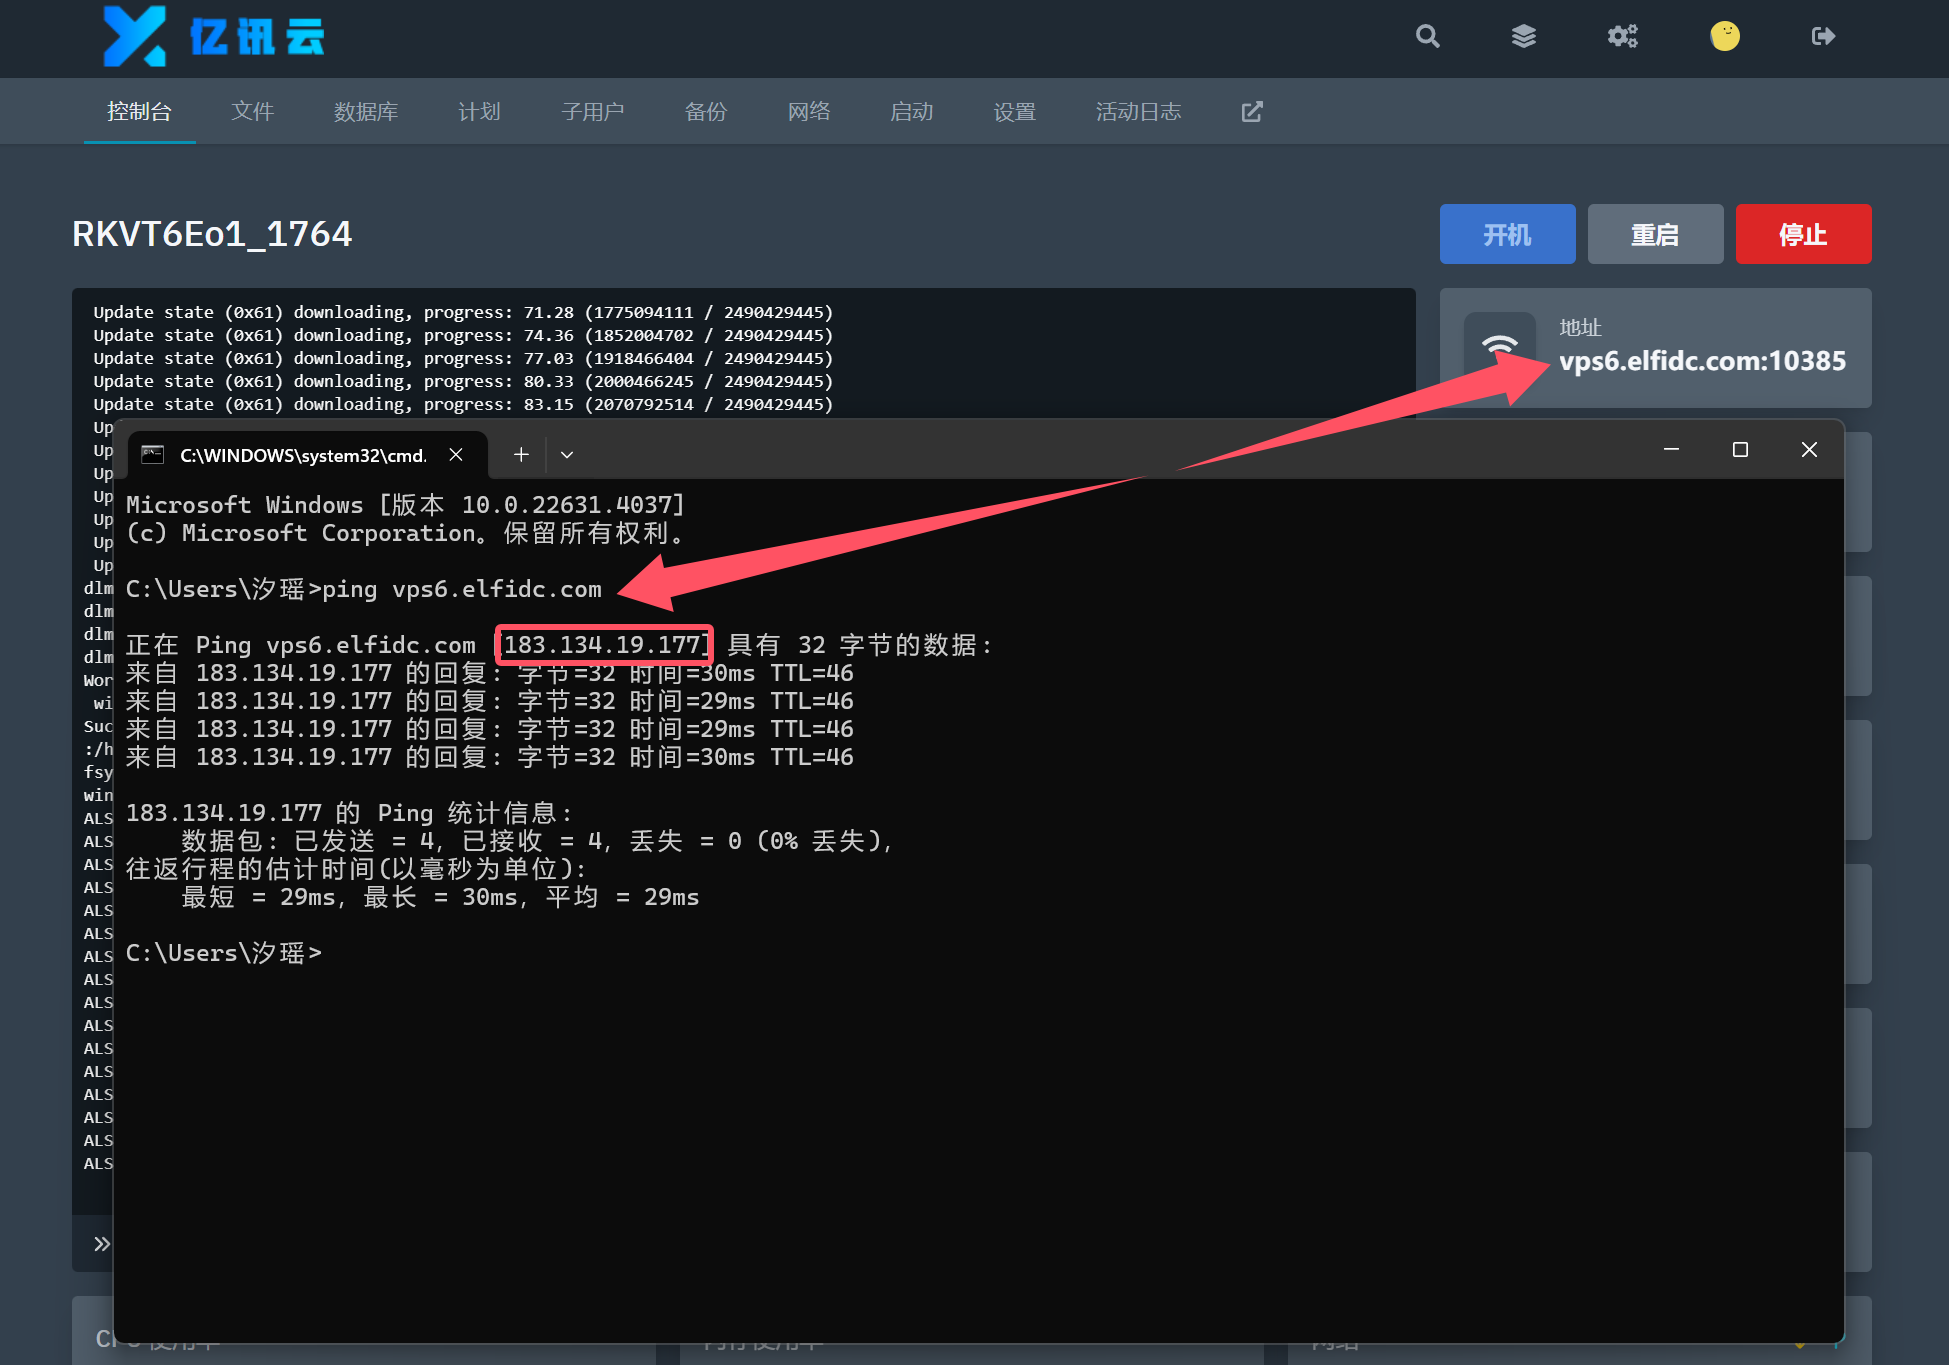1949x1365 pixels.
Task: Click the logout arrow icon
Action: 1823,37
